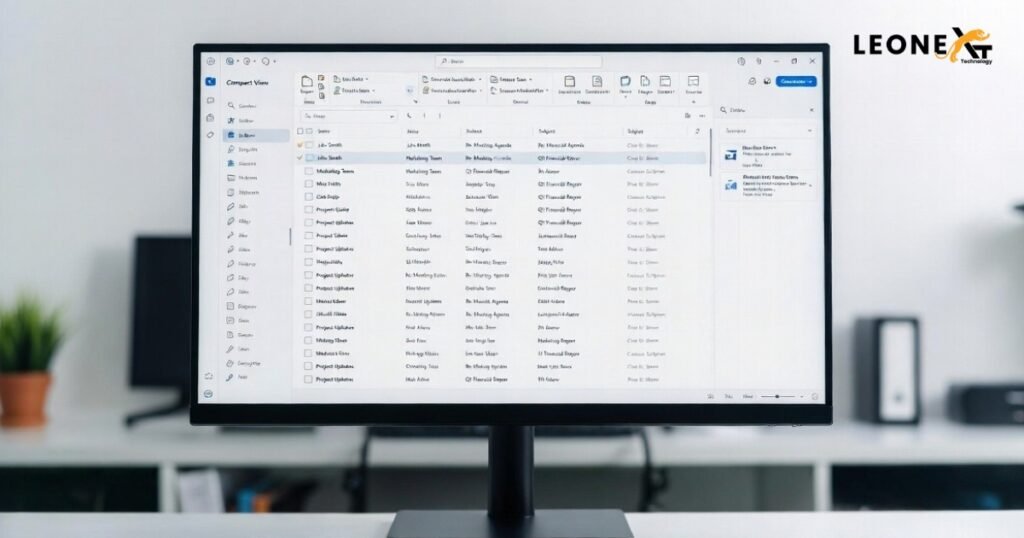Open the first result card thumbnail in right panel
Screen dimensions: 1024x538
(x=730, y=155)
